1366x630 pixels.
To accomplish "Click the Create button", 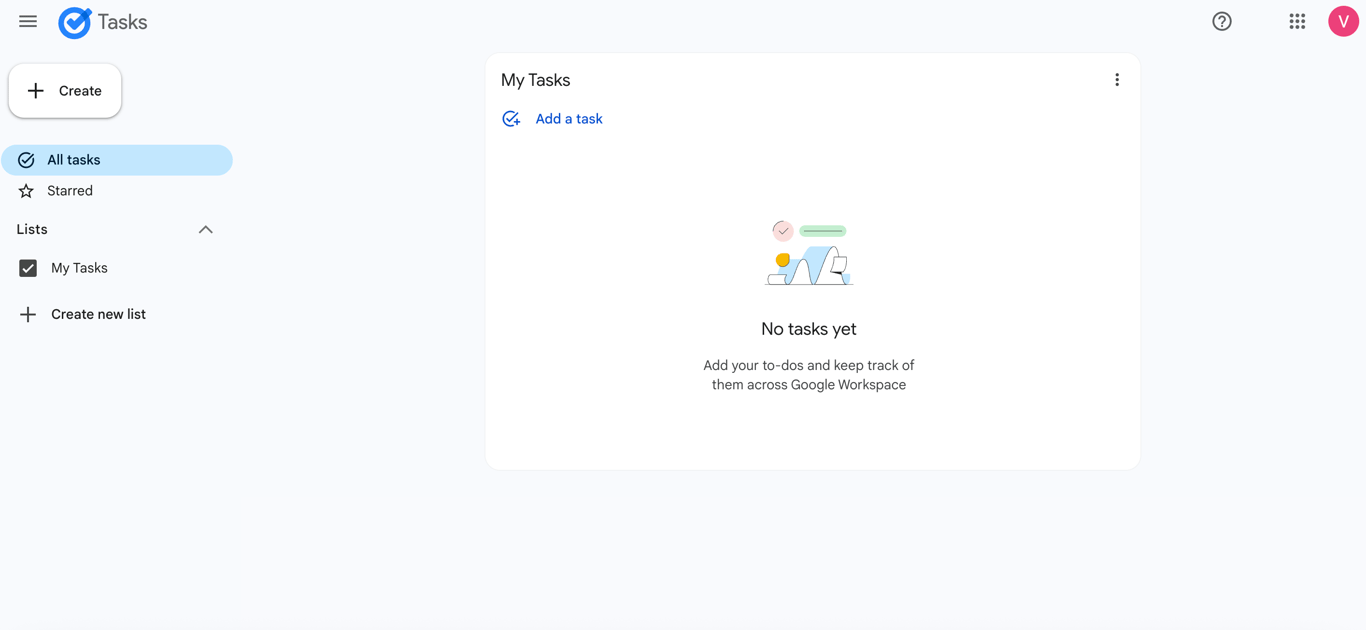I will tap(64, 90).
